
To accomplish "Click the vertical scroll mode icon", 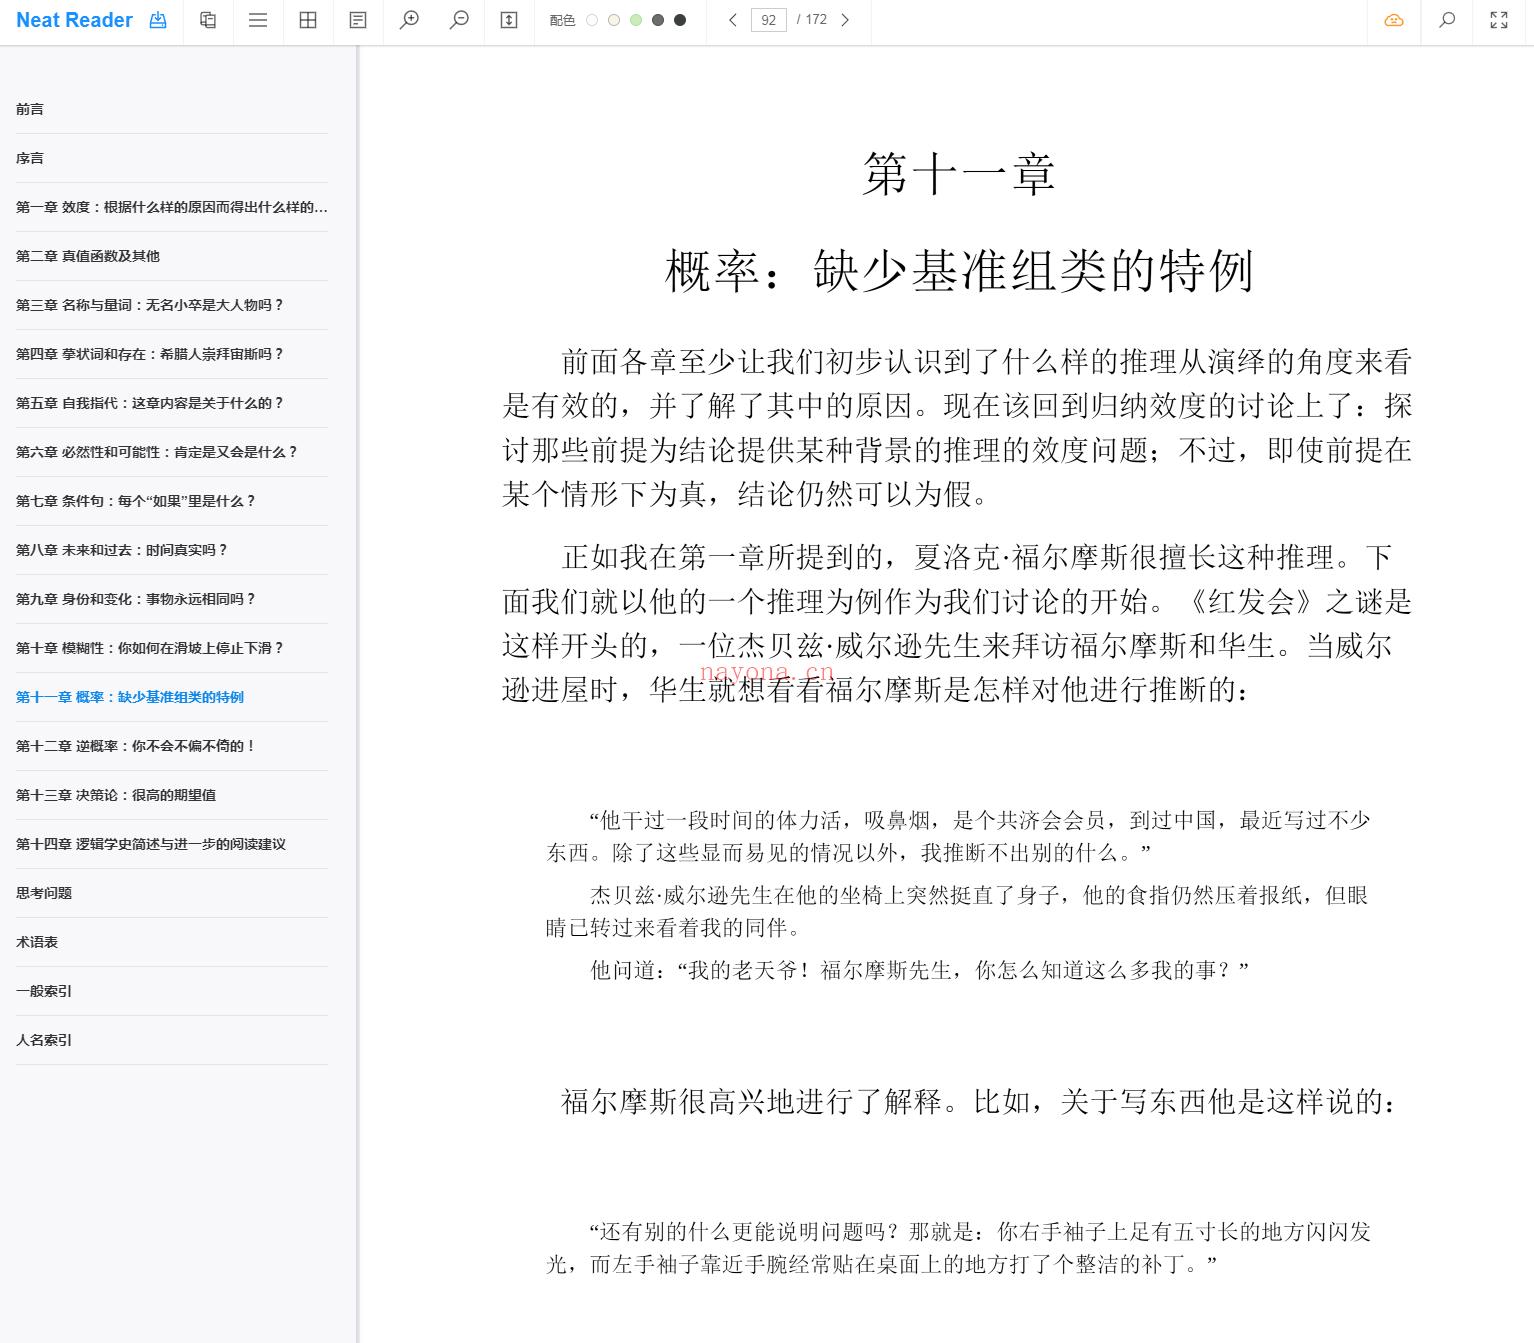I will pyautogui.click(x=509, y=20).
